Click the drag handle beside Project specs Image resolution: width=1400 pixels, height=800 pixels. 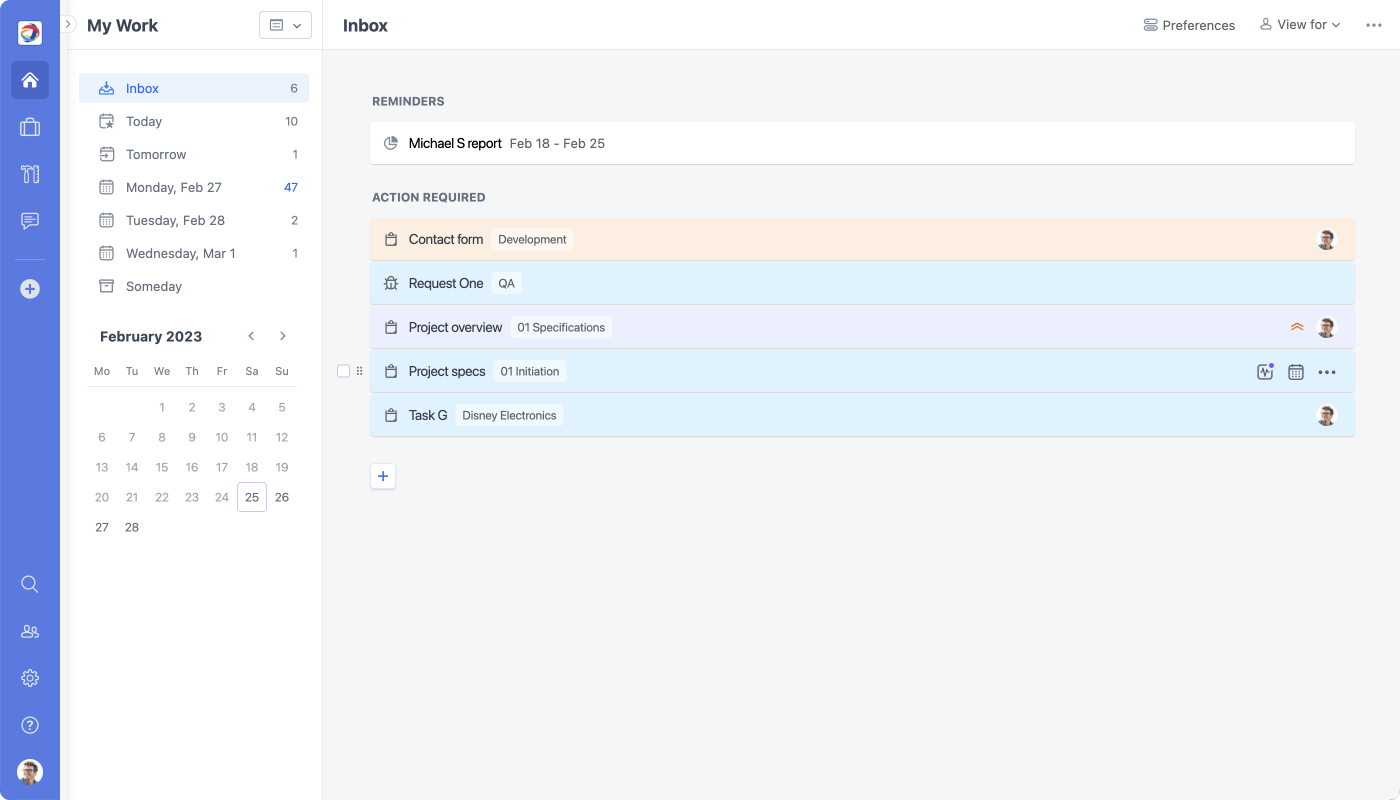click(360, 371)
